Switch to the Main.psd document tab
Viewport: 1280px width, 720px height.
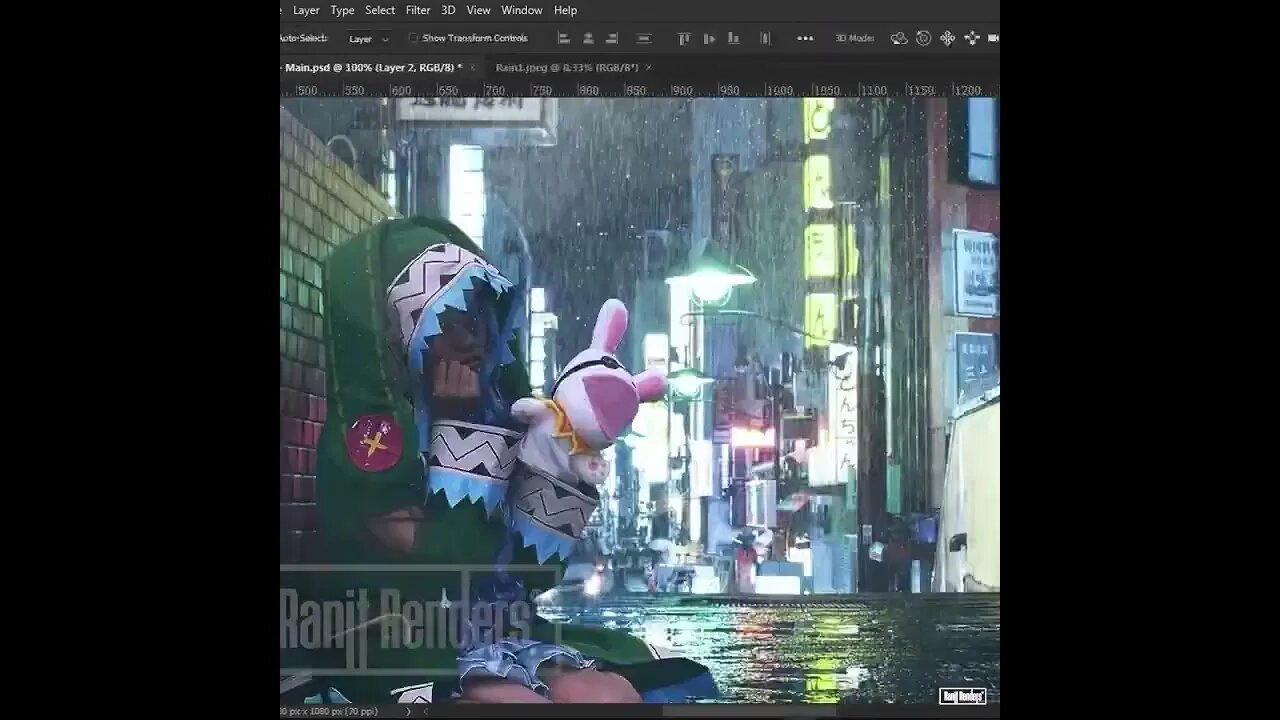pyautogui.click(x=373, y=67)
